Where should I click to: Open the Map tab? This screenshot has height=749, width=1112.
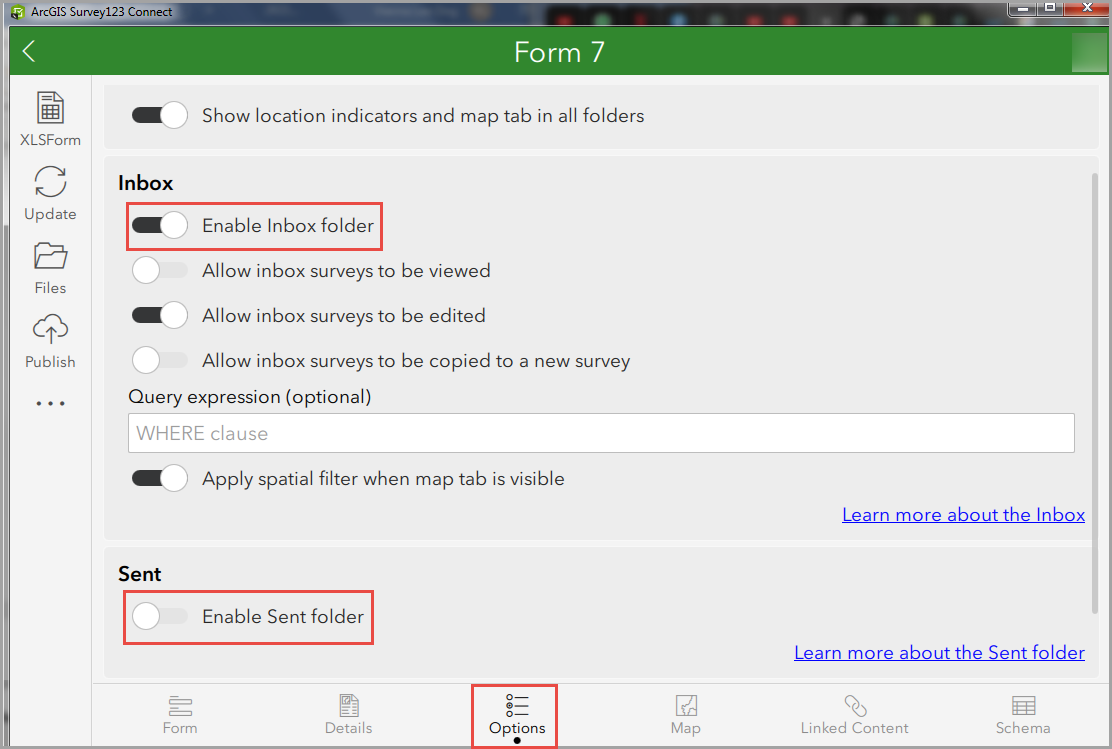686,715
